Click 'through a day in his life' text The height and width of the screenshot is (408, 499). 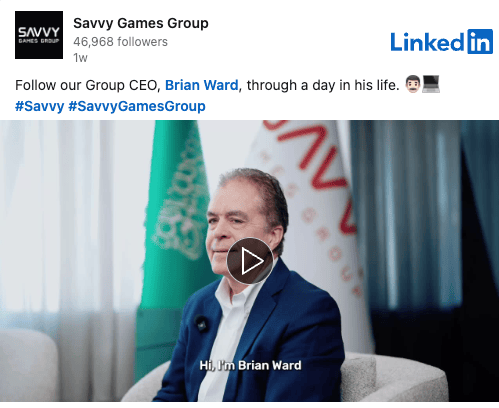[x=323, y=85]
